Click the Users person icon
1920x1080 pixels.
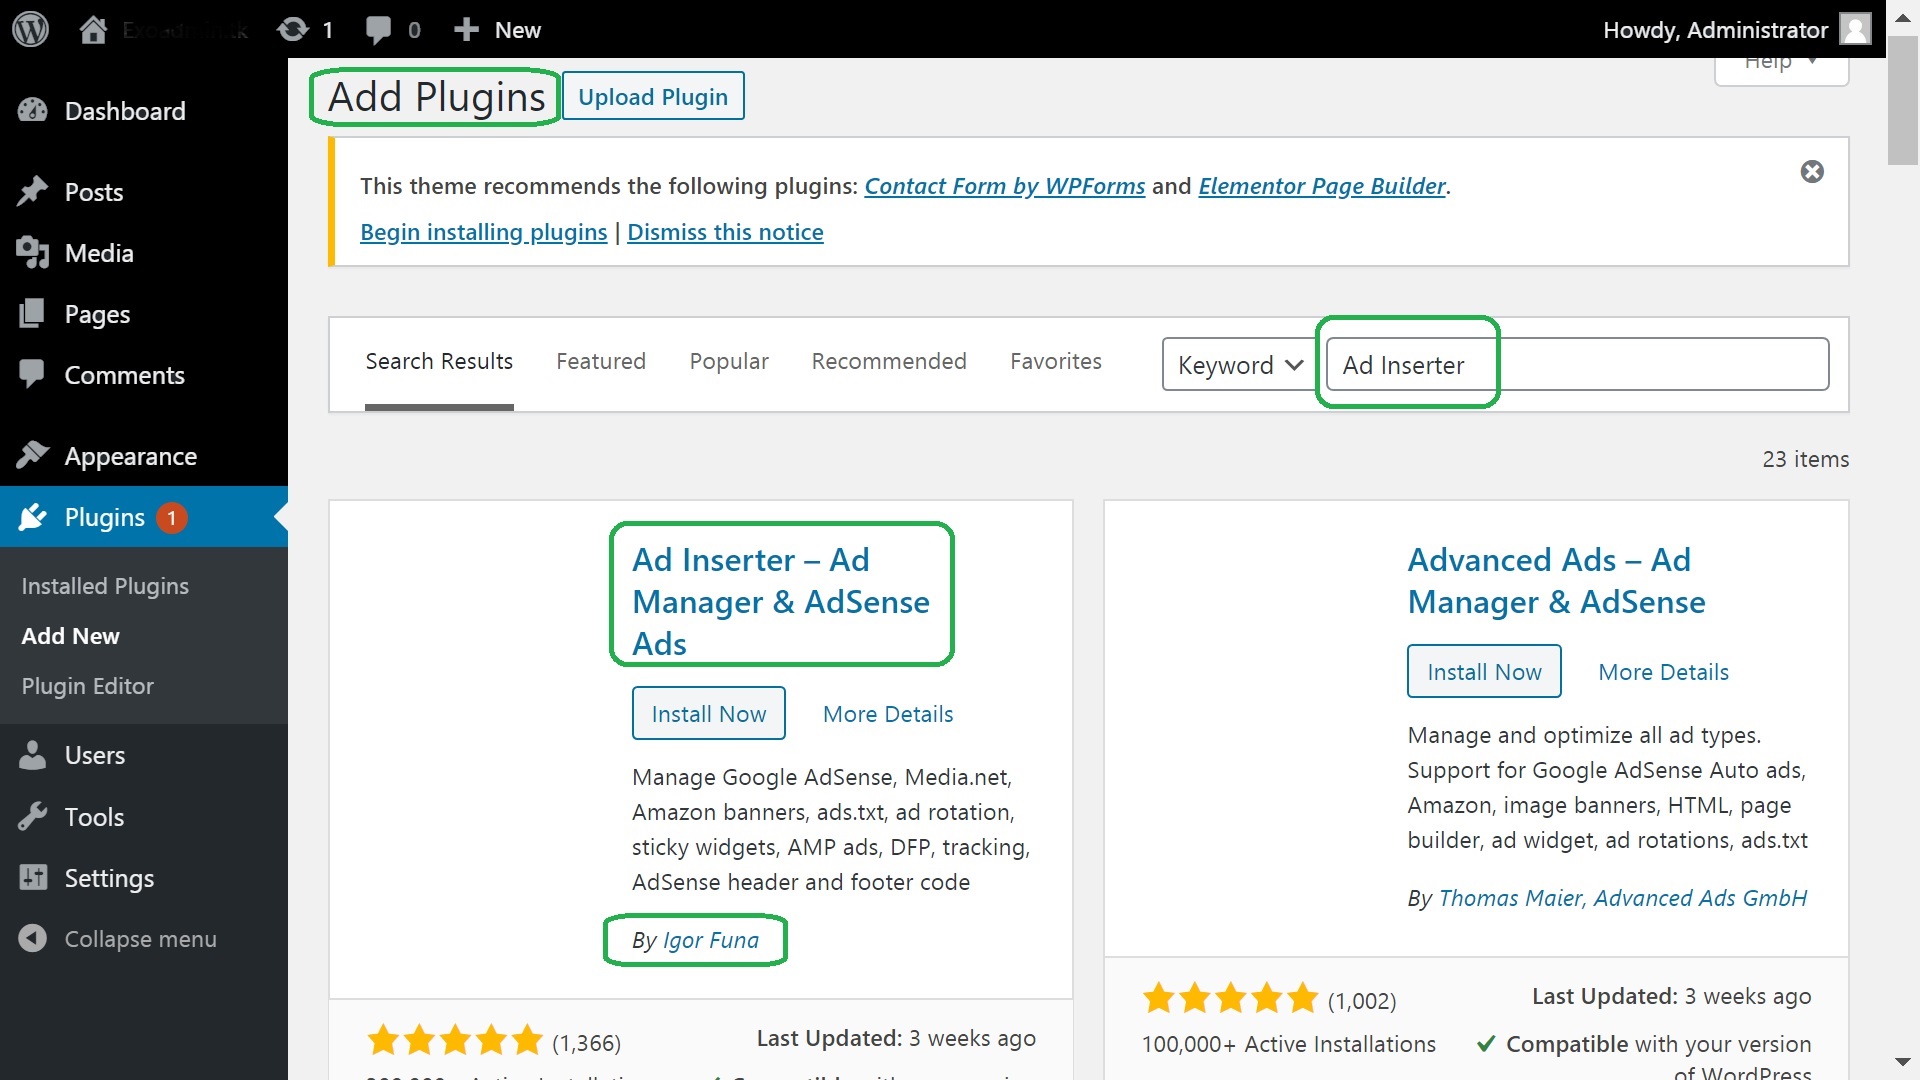coord(32,755)
